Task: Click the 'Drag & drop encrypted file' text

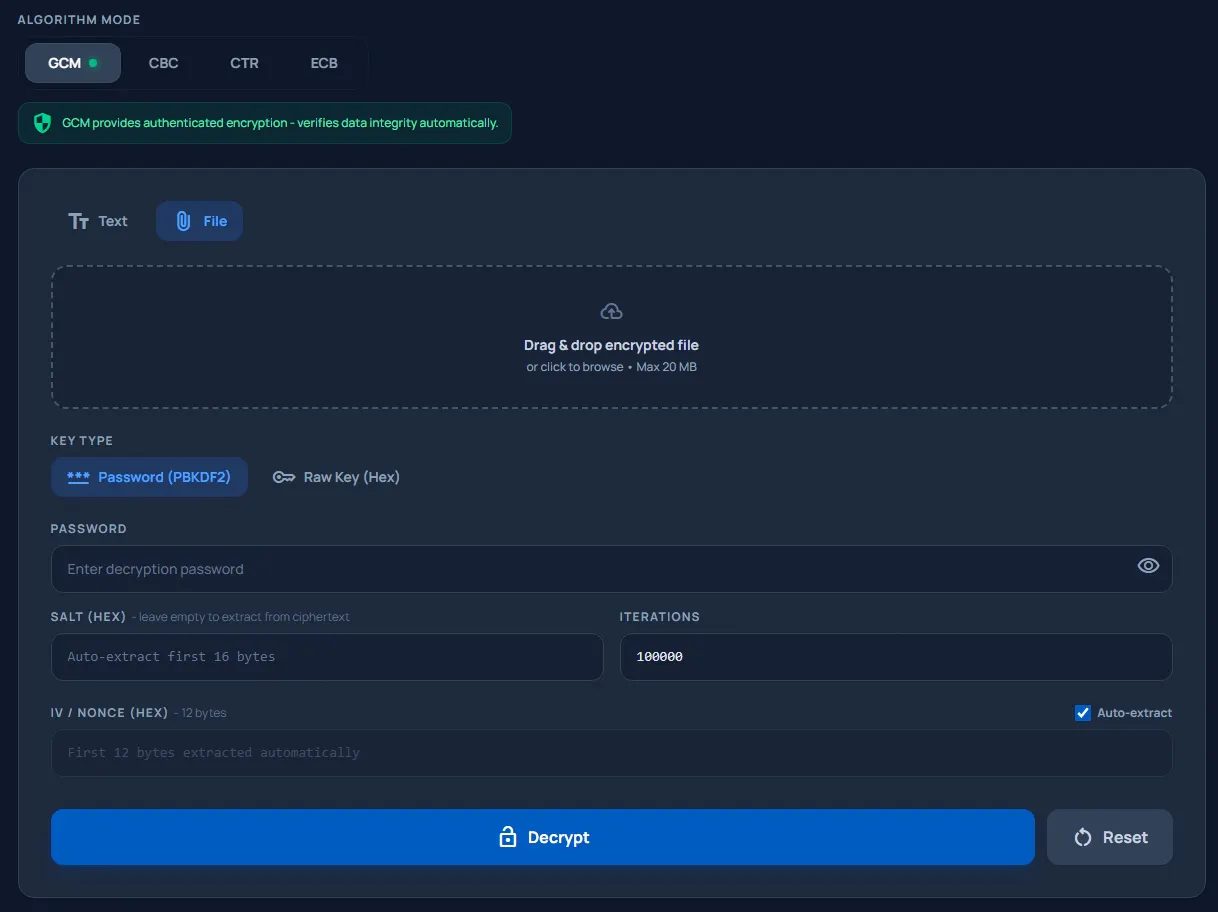Action: click(x=611, y=345)
